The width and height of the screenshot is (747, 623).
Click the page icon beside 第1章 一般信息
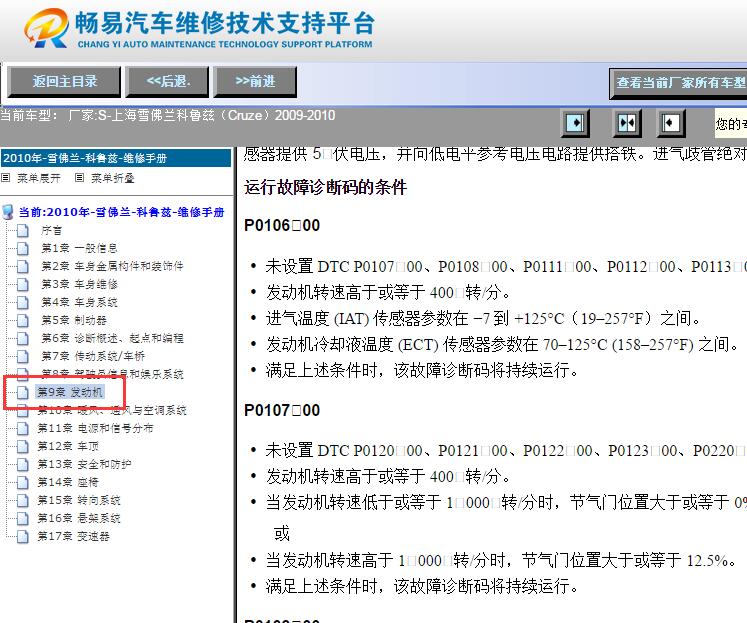pos(22,248)
